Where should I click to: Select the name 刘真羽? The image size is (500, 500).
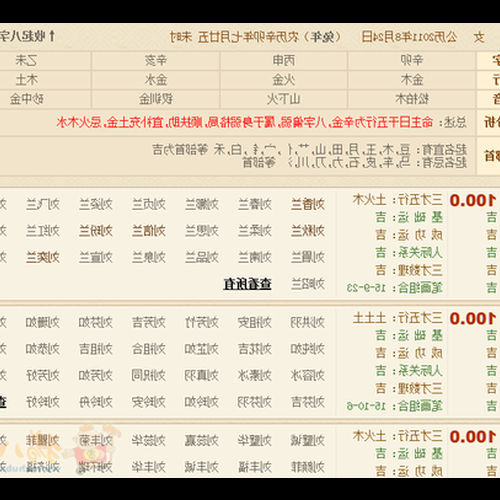(x=202, y=376)
